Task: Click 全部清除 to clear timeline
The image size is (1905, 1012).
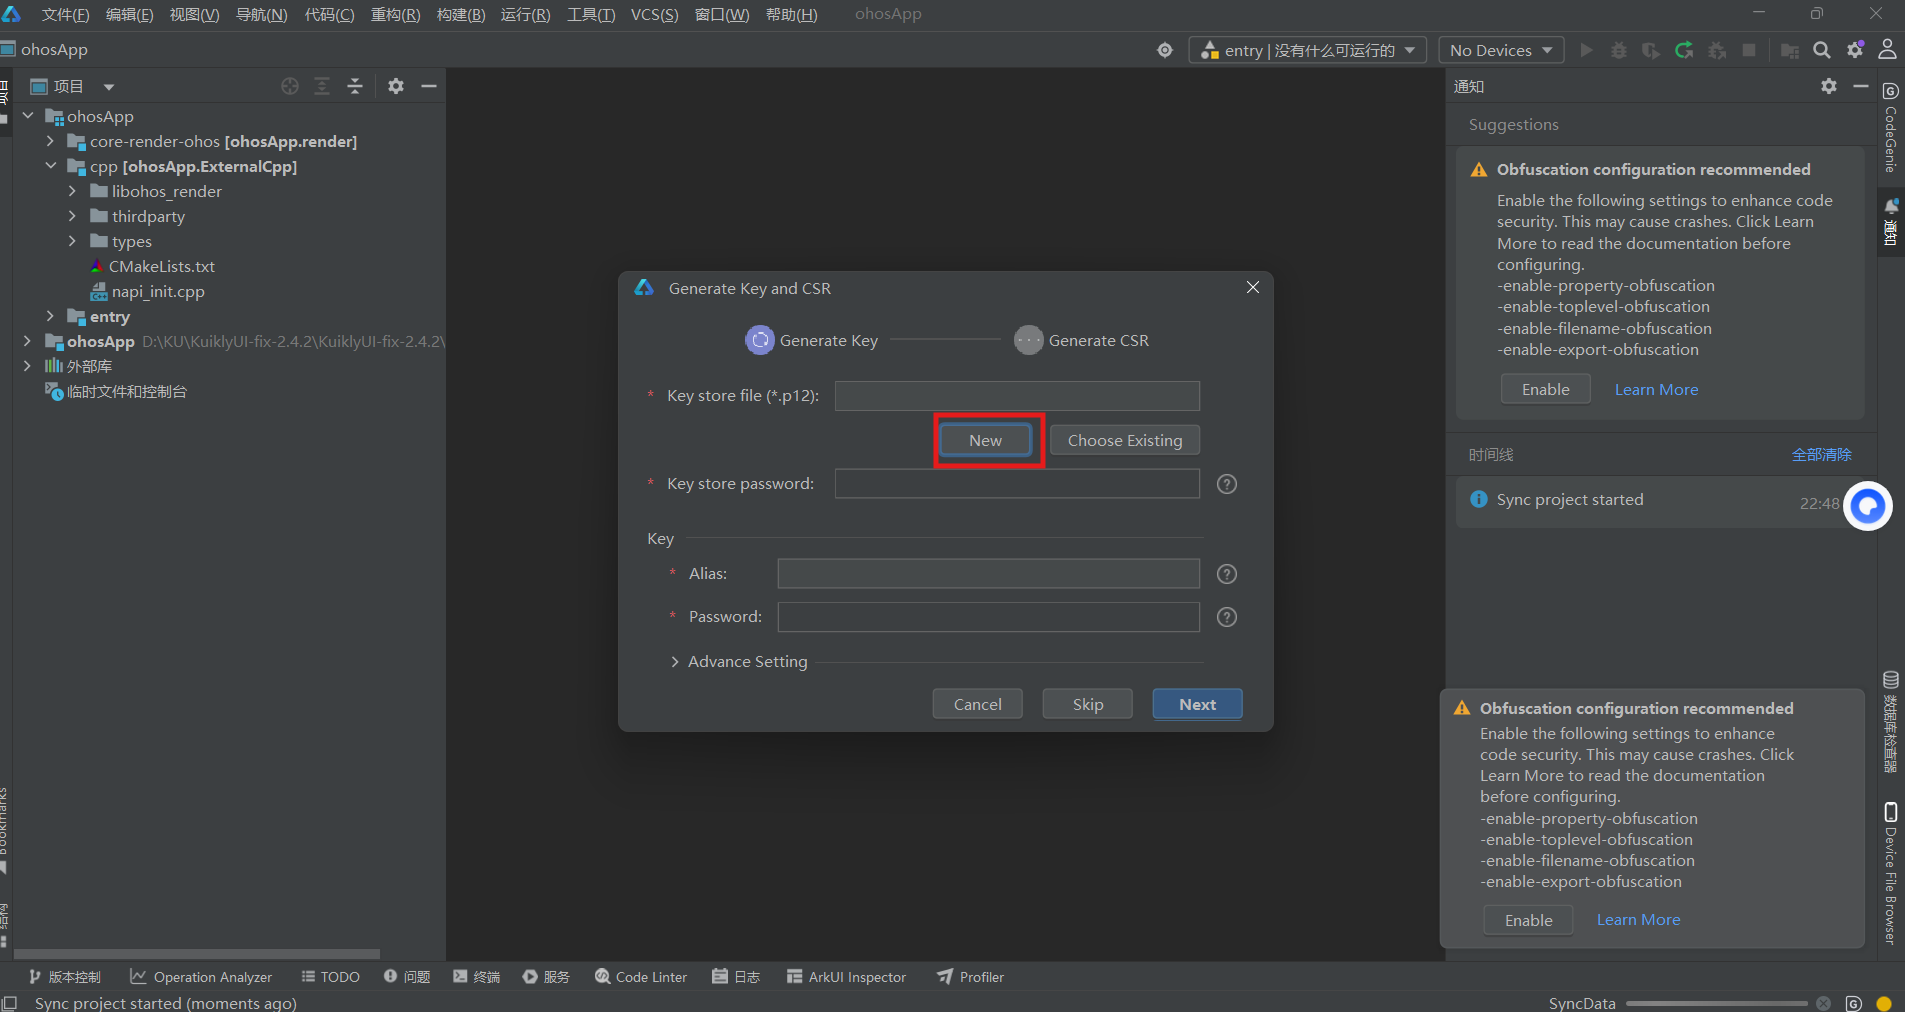Action: pyautogui.click(x=1821, y=455)
